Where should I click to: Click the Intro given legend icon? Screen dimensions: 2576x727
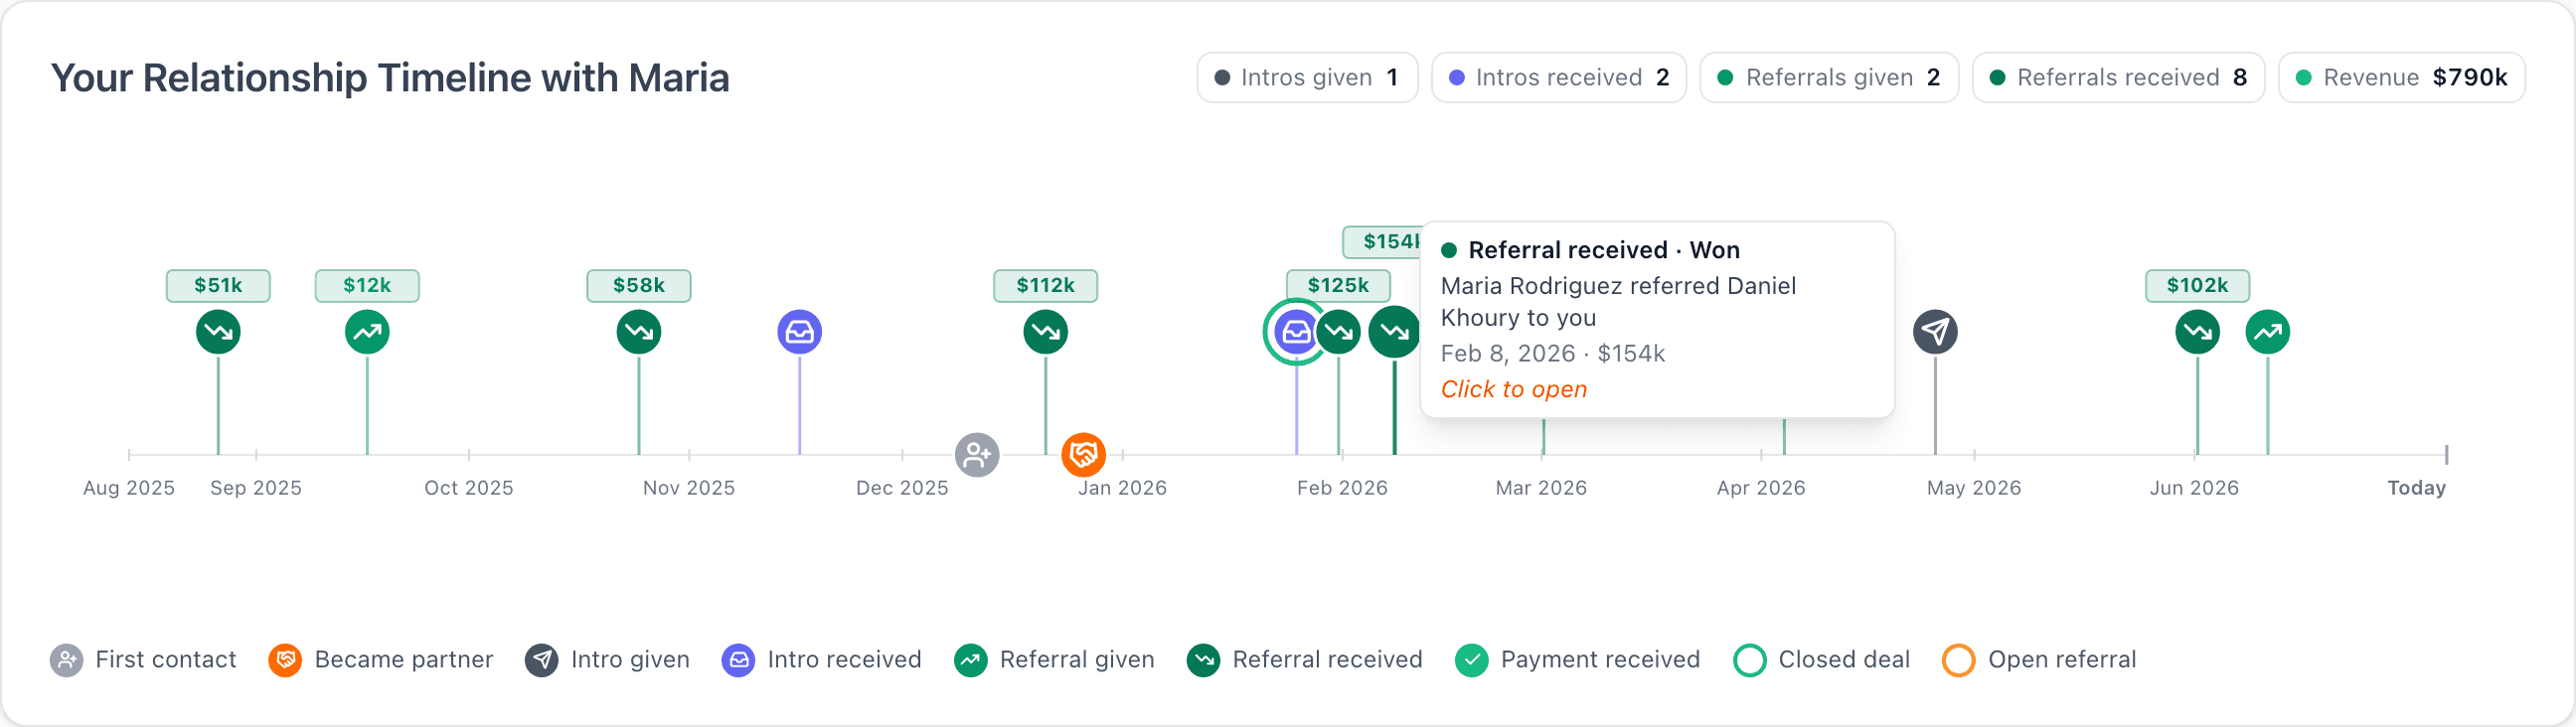pos(542,661)
